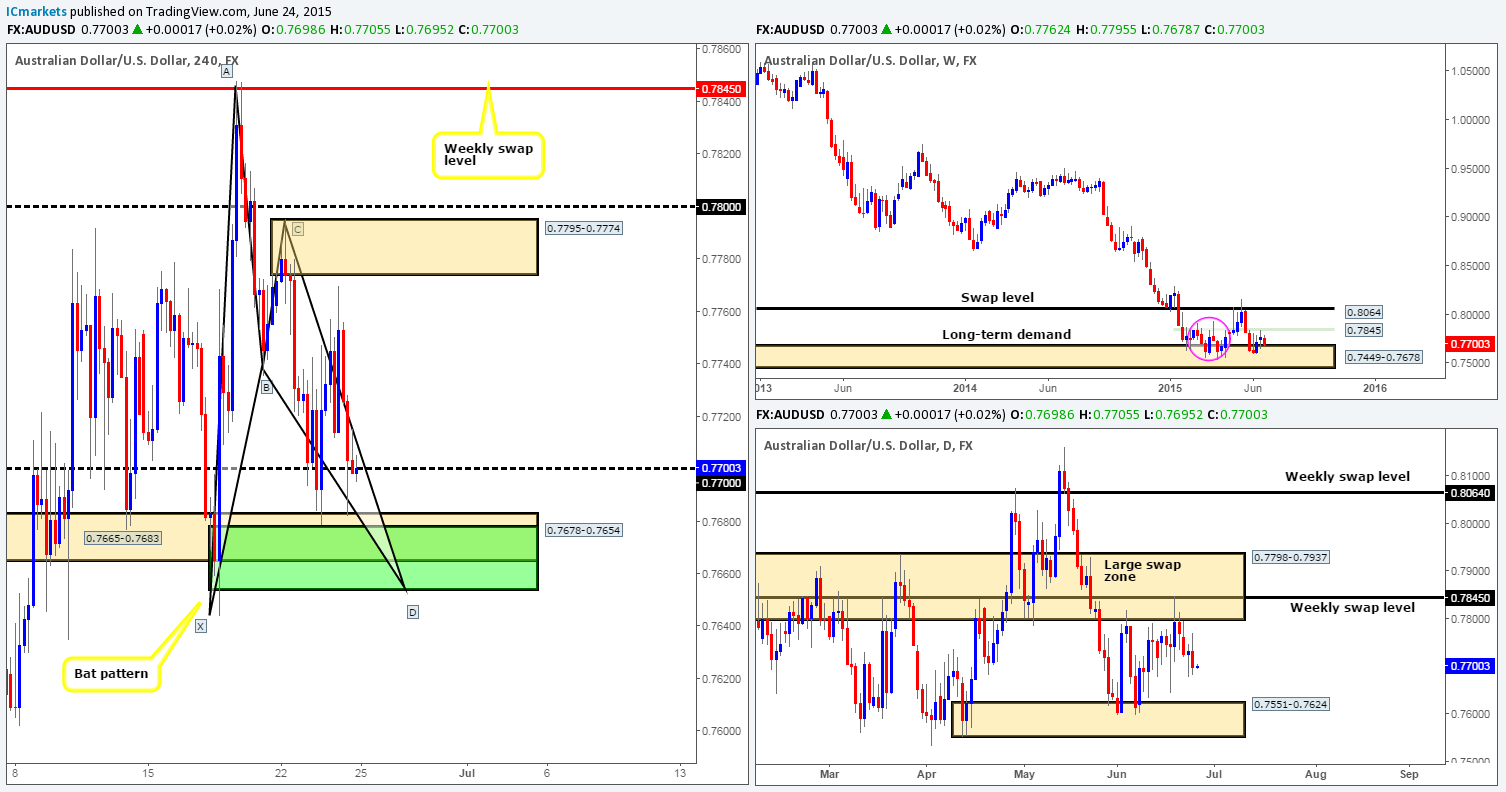This screenshot has height=792, width=1506.
Task: Click the 'Mar' label on daily axis
Action: [829, 773]
